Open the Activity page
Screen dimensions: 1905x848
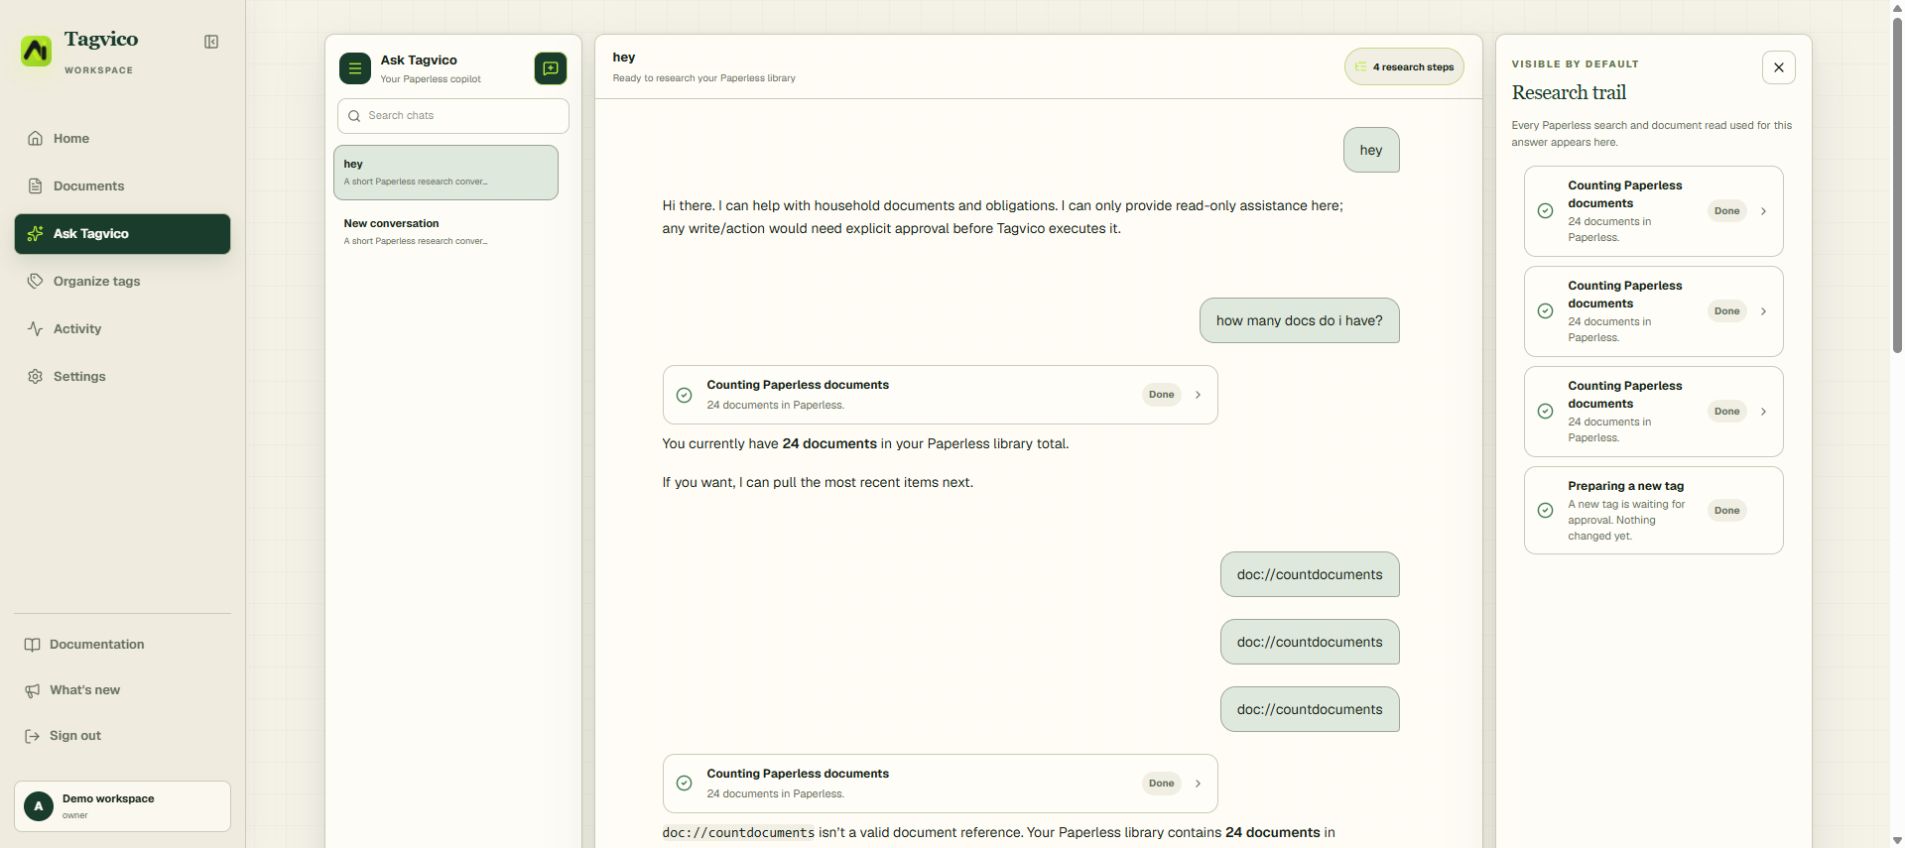tap(122, 329)
